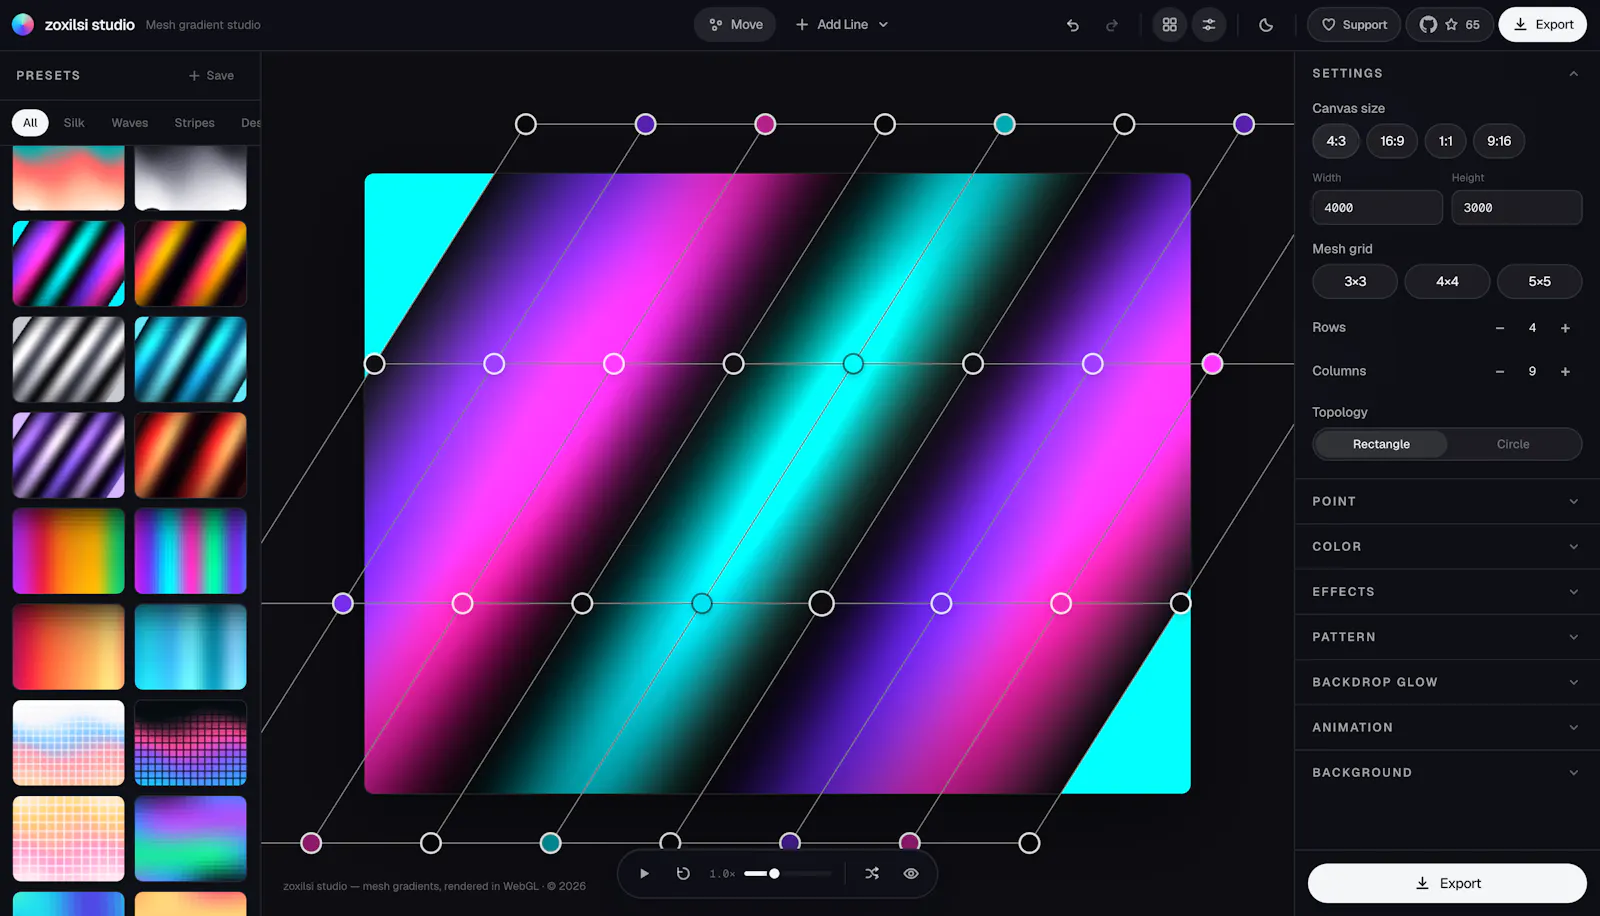This screenshot has width=1600, height=916.
Task: Reset animation with the restart icon
Action: click(x=683, y=873)
